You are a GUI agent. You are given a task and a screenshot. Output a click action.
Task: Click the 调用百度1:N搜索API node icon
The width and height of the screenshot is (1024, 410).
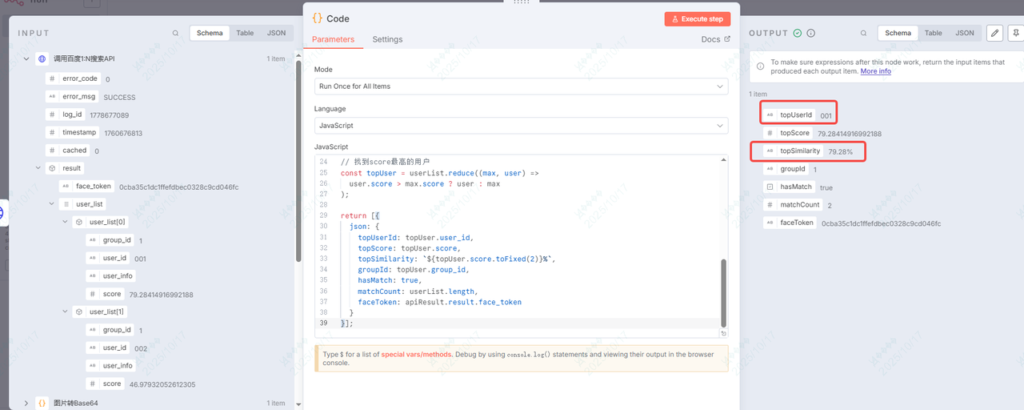point(41,59)
